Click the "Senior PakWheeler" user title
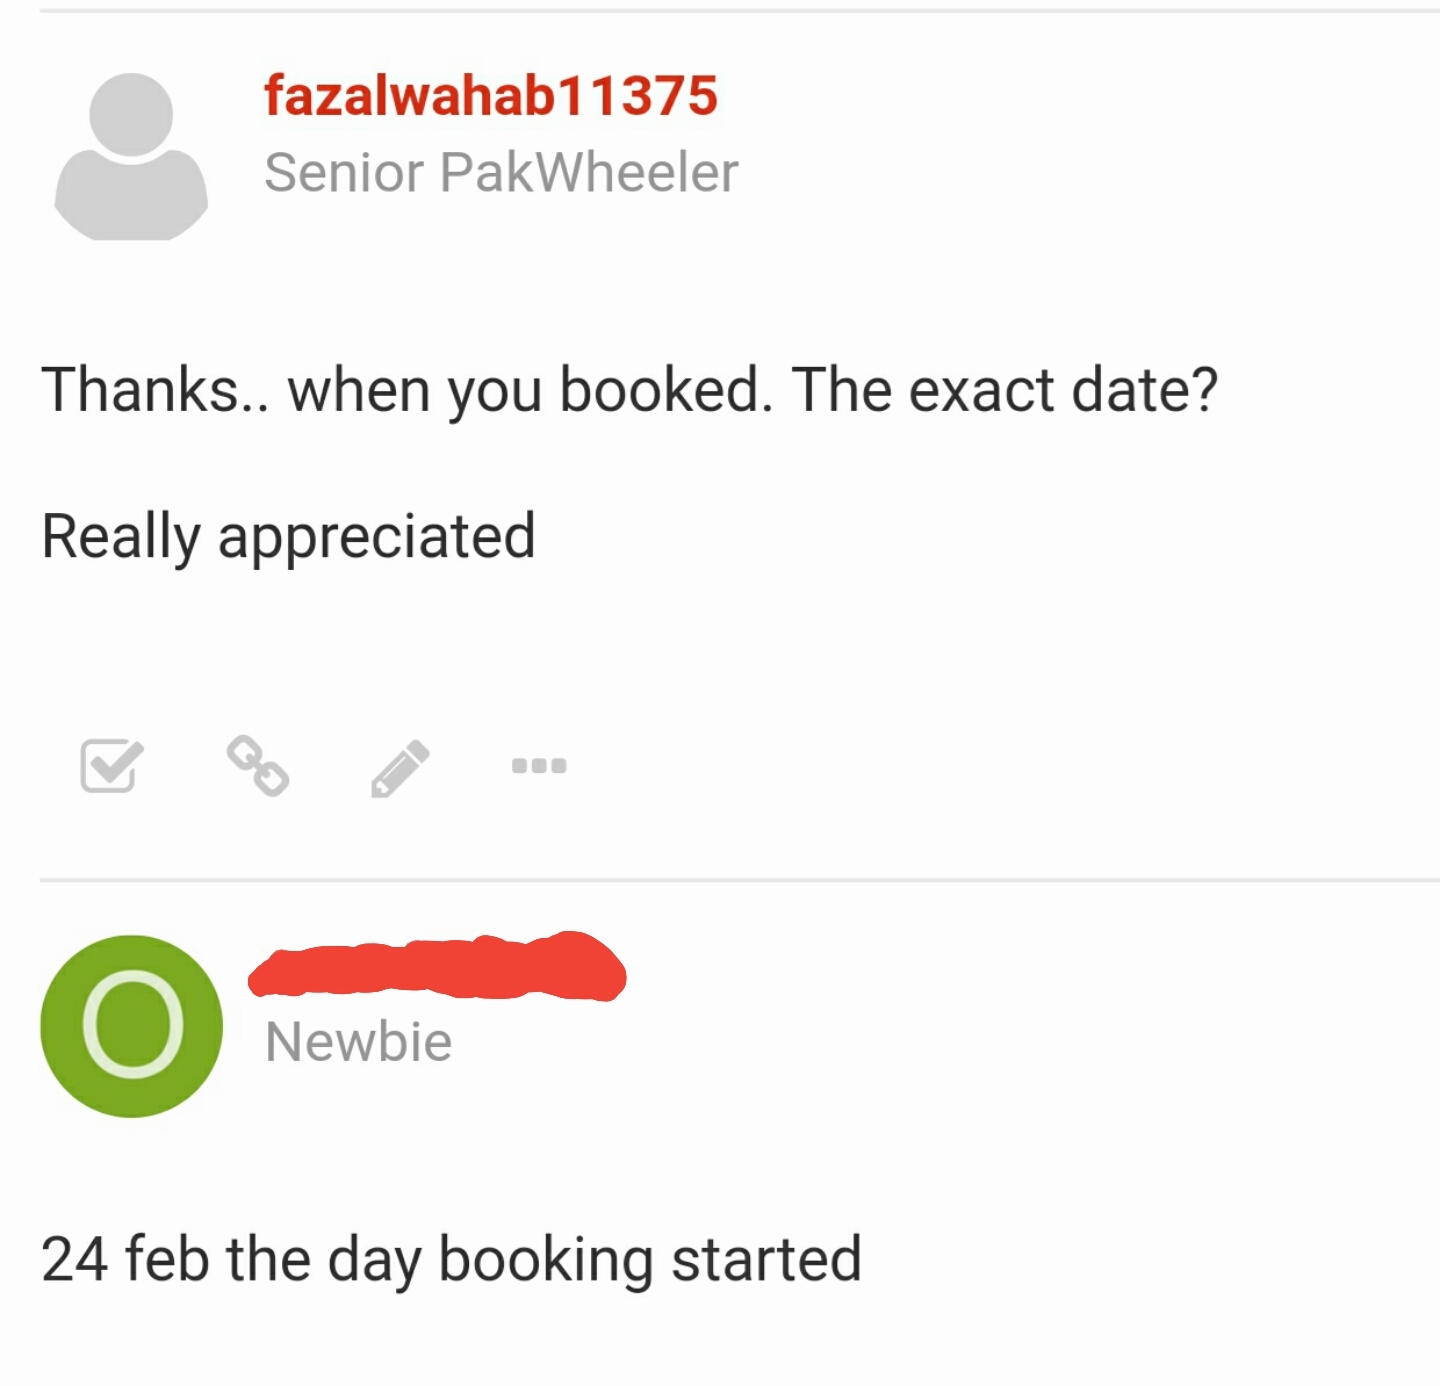This screenshot has width=1440, height=1386. tap(501, 172)
